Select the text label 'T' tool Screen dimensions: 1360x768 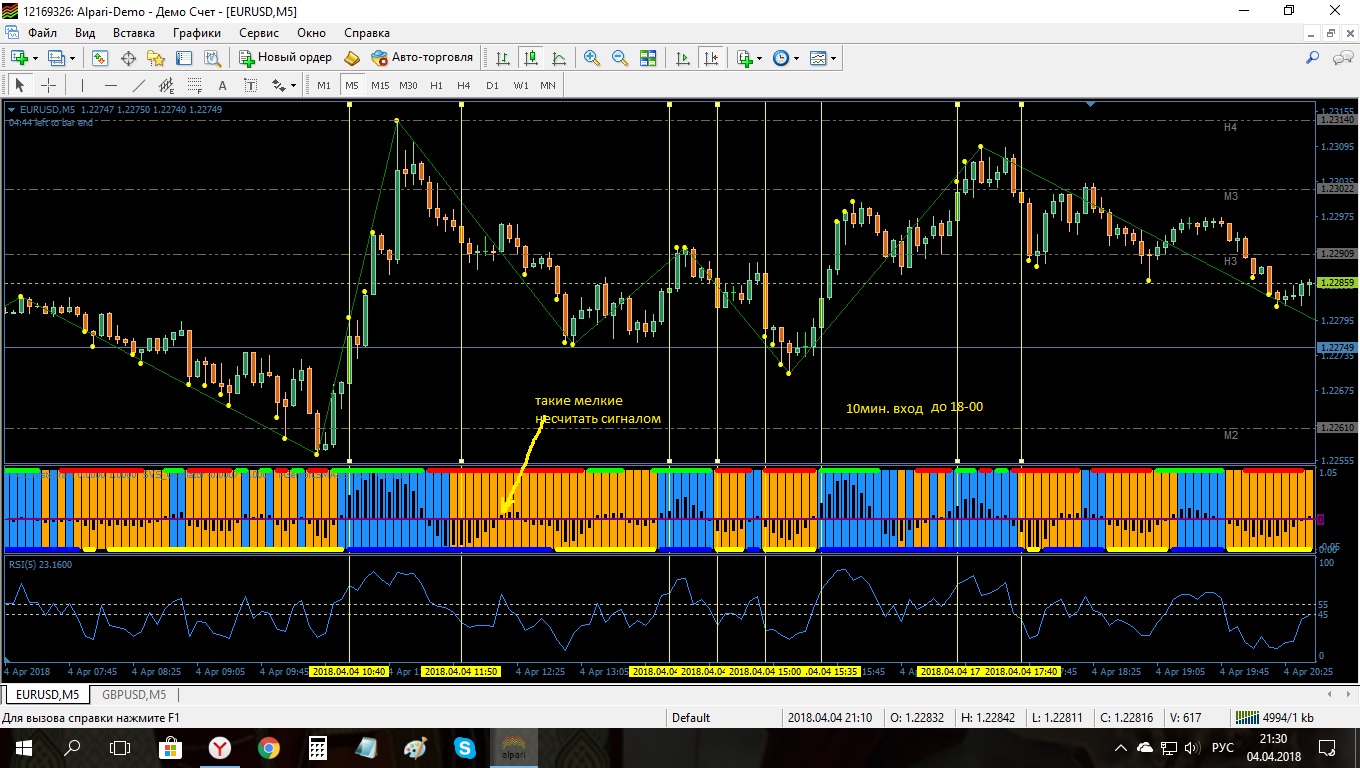pyautogui.click(x=250, y=85)
